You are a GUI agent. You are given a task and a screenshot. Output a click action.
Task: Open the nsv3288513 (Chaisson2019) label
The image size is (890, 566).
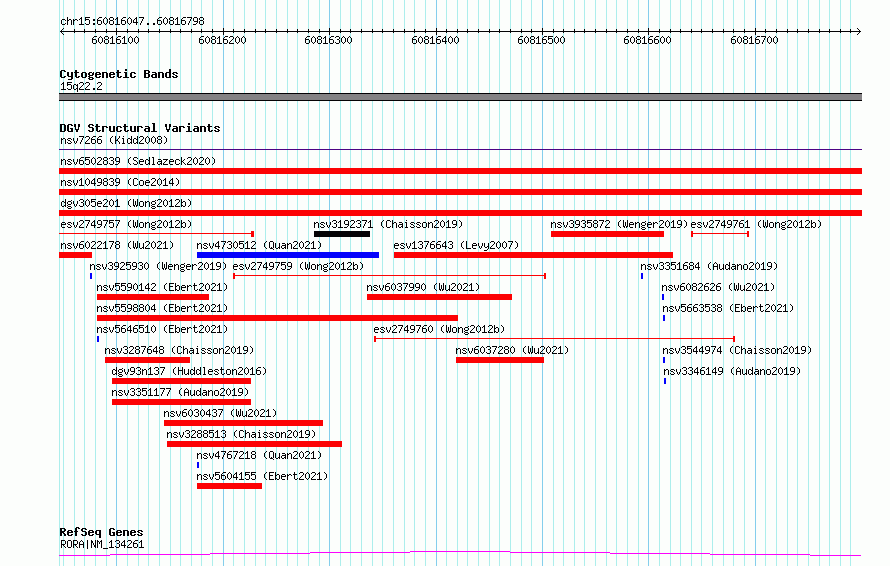click(x=241, y=434)
